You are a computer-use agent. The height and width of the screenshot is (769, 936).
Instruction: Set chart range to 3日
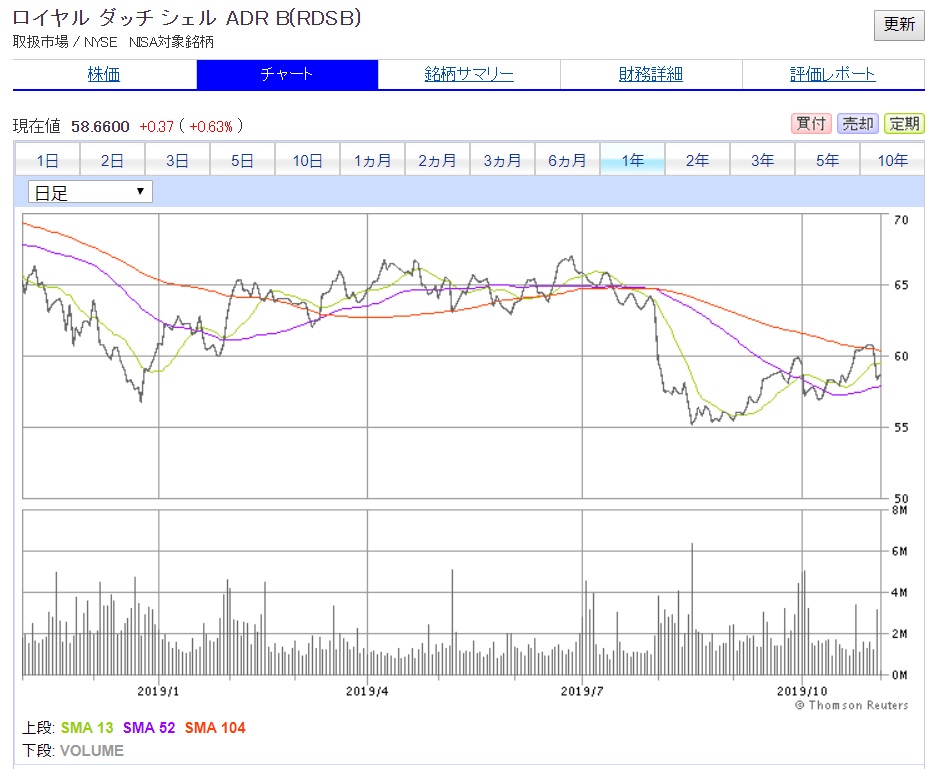177,160
